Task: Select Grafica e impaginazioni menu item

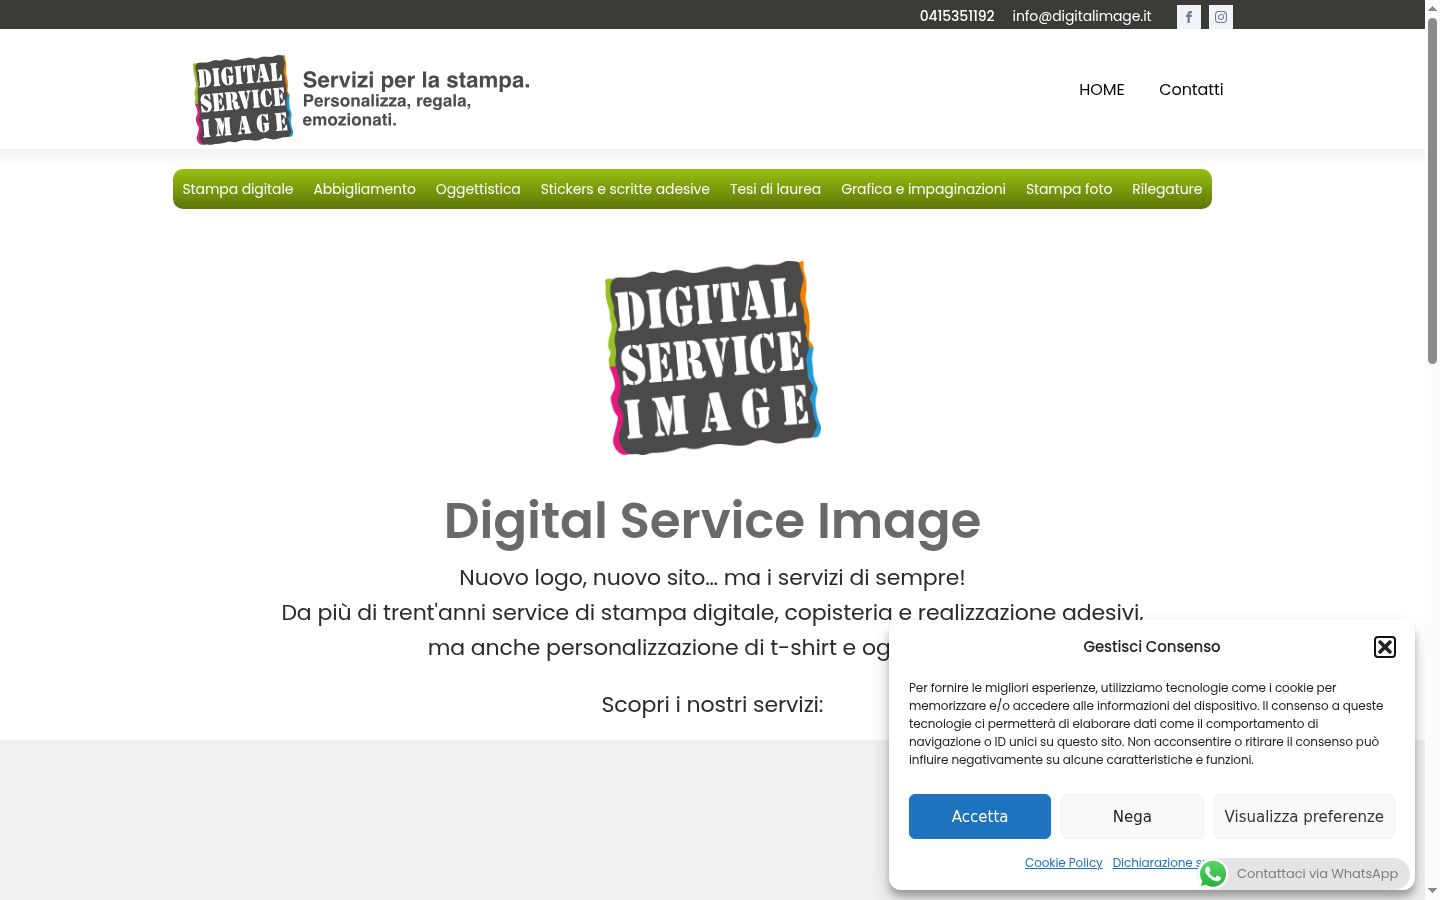Action: pos(923,189)
